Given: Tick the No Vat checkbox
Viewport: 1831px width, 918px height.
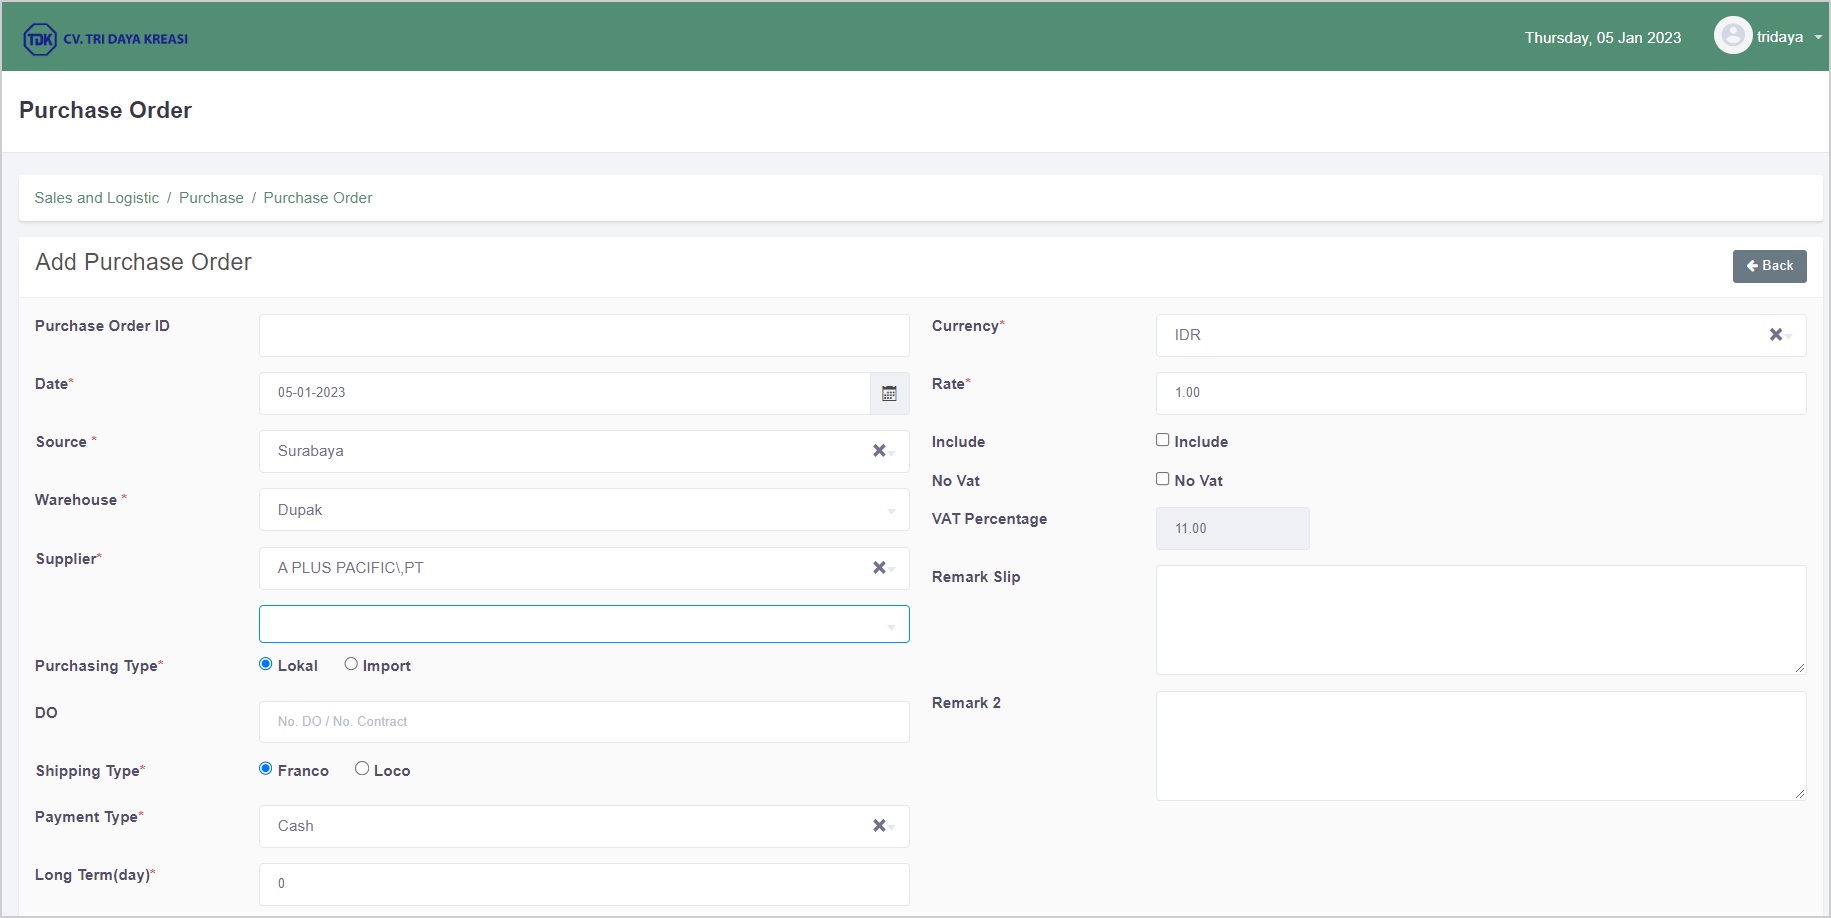Looking at the screenshot, I should point(1162,479).
